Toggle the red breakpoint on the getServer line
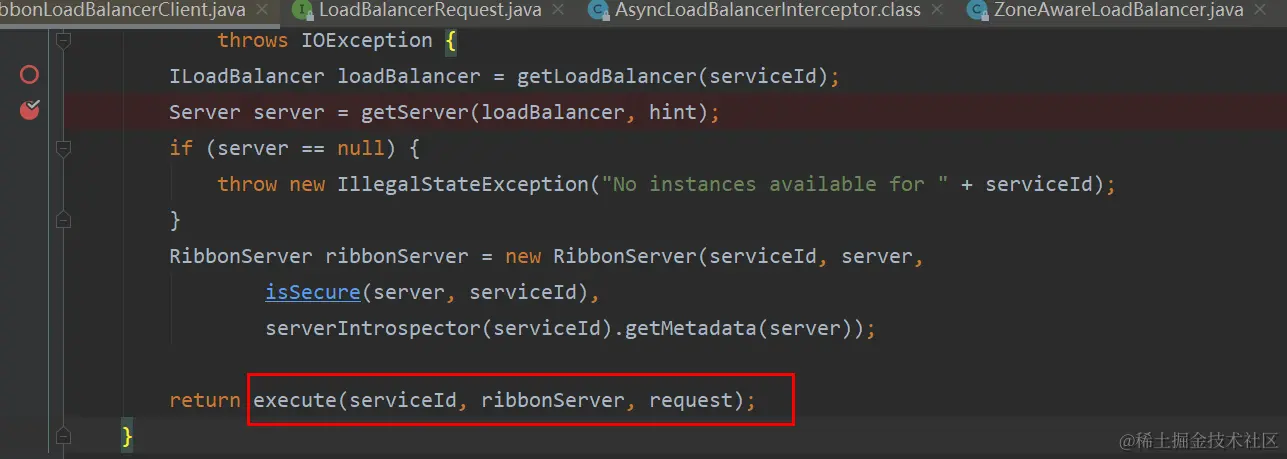The height and width of the screenshot is (459, 1287). click(29, 109)
